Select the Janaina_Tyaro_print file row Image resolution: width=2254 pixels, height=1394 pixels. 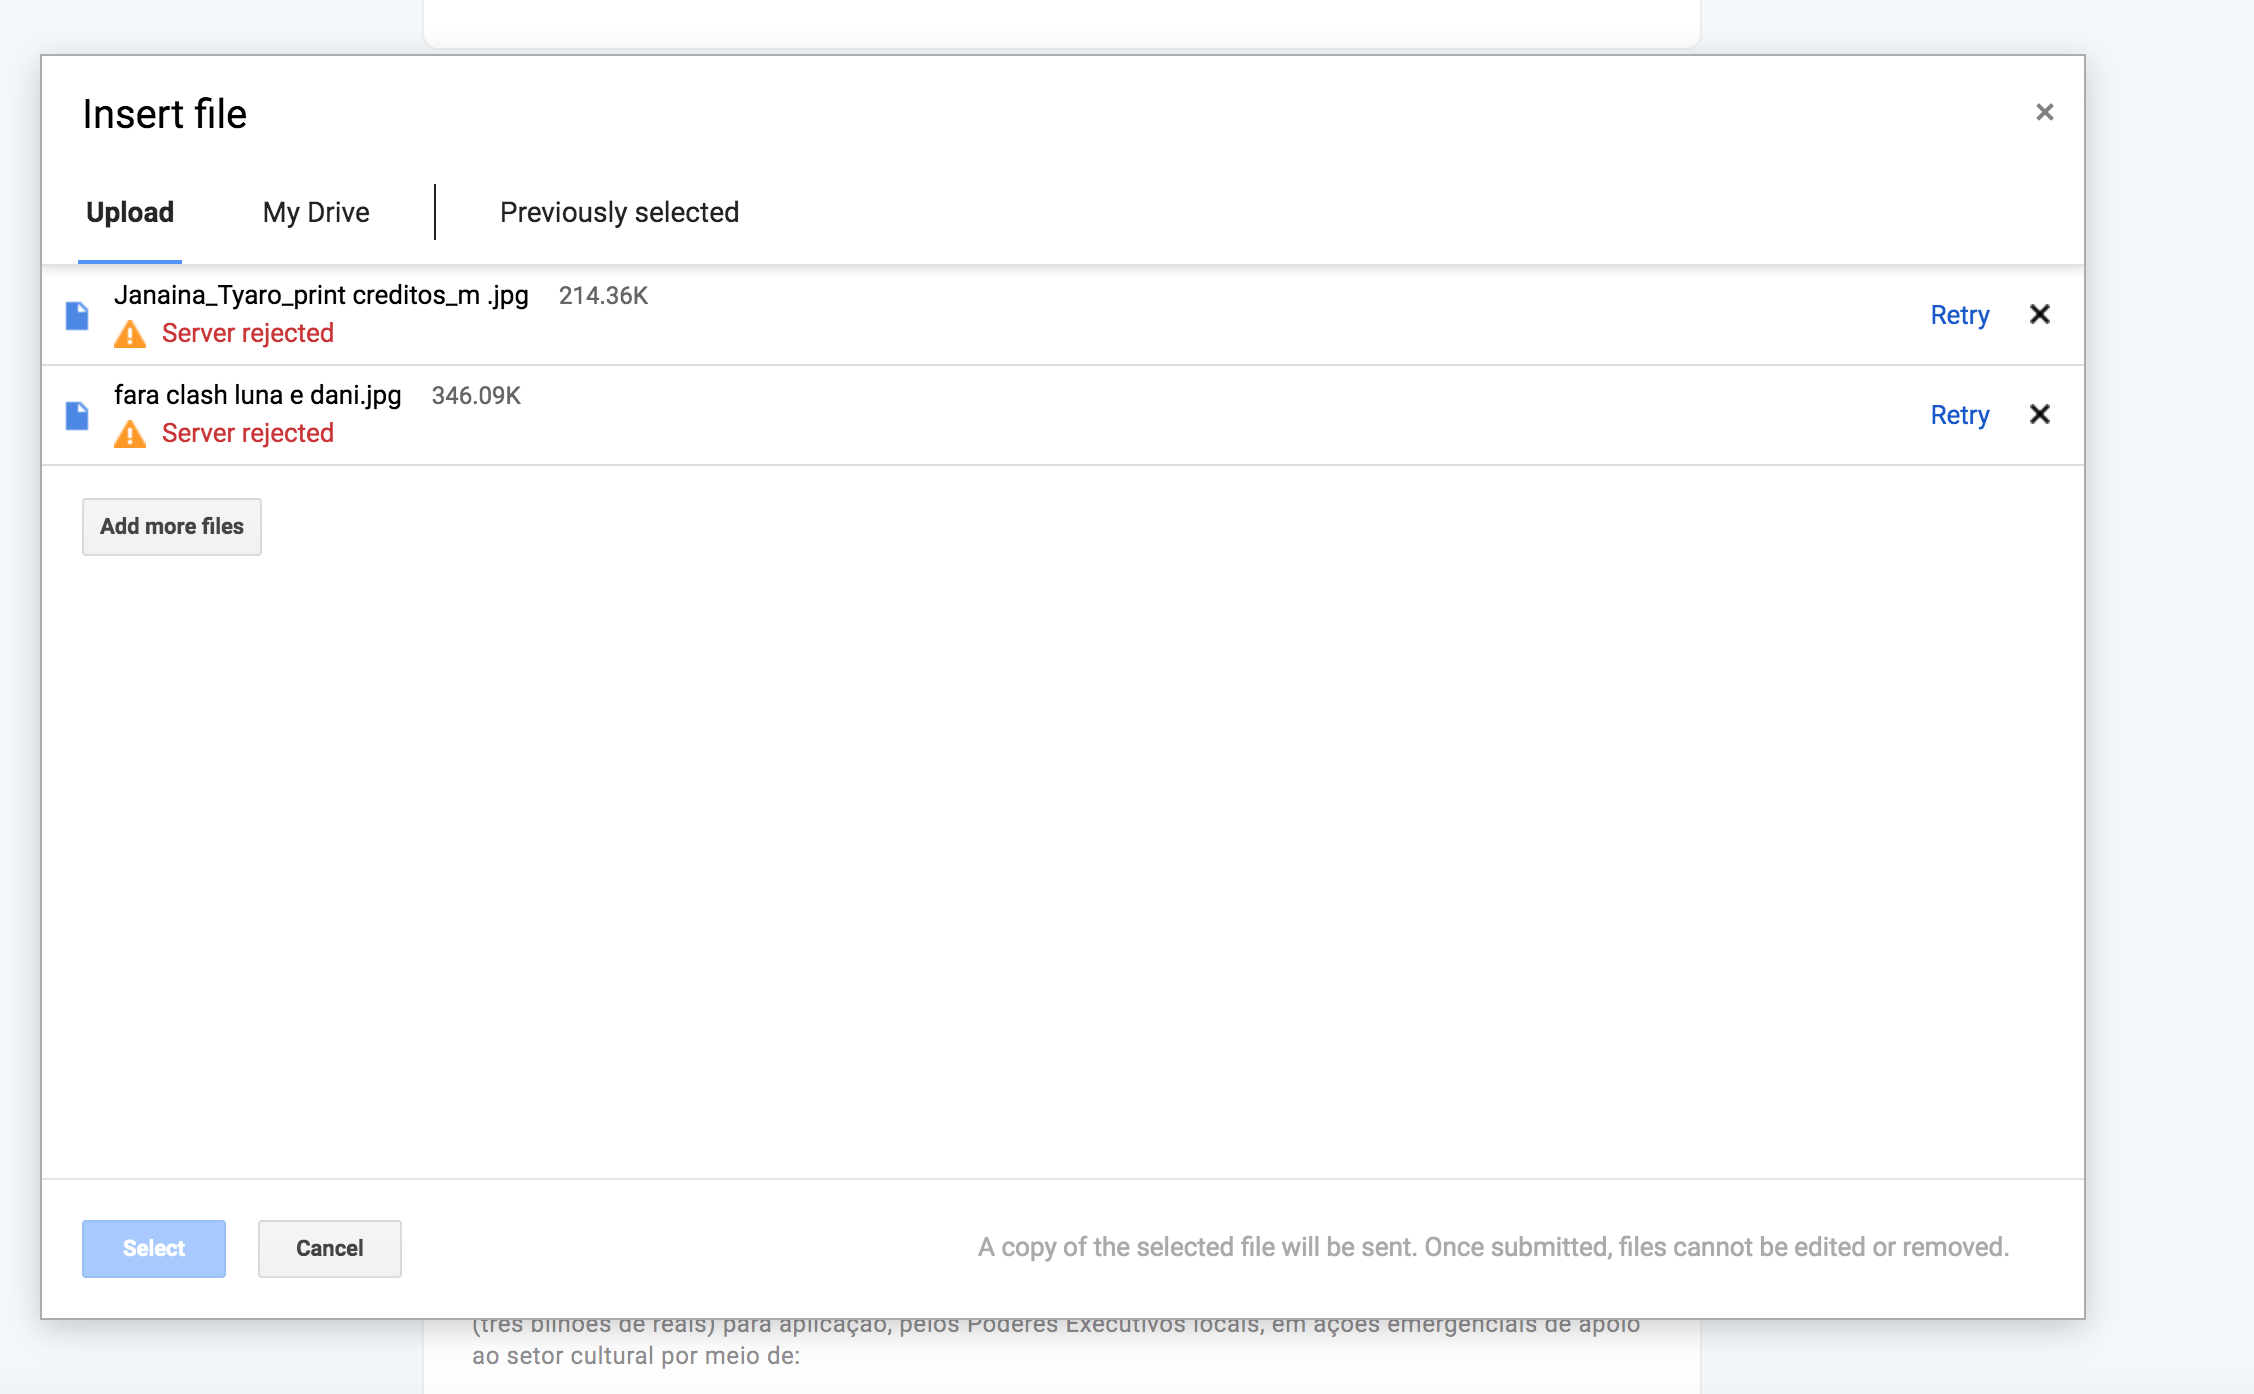(1063, 314)
